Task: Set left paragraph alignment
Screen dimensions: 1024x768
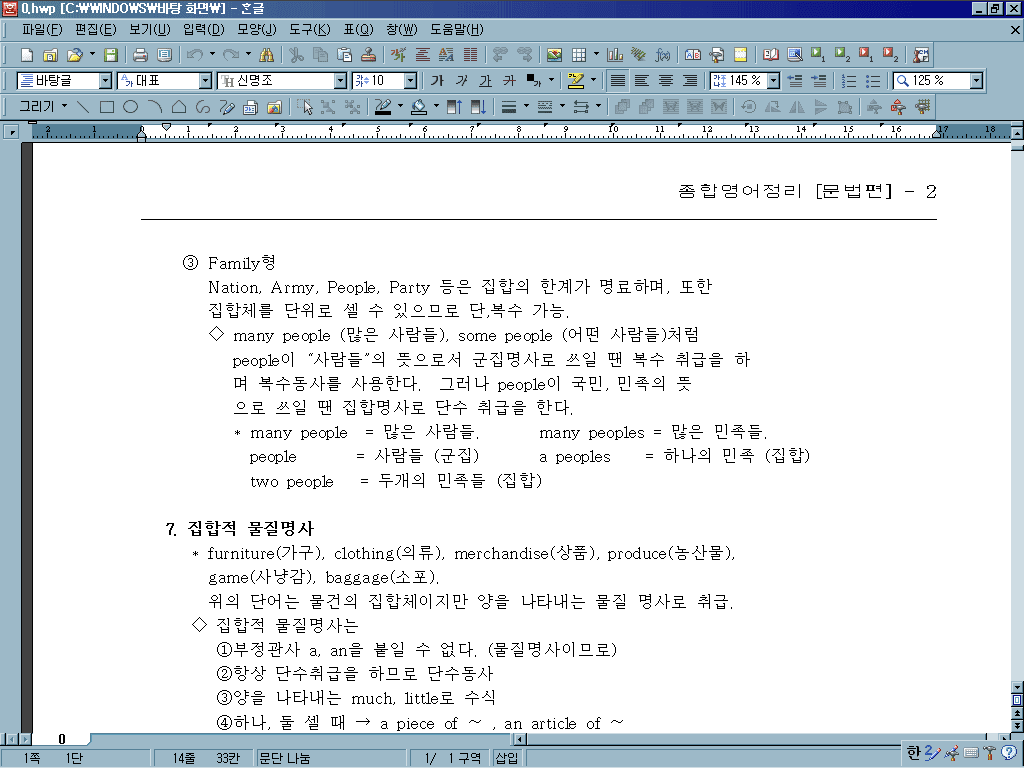Action: click(x=642, y=80)
